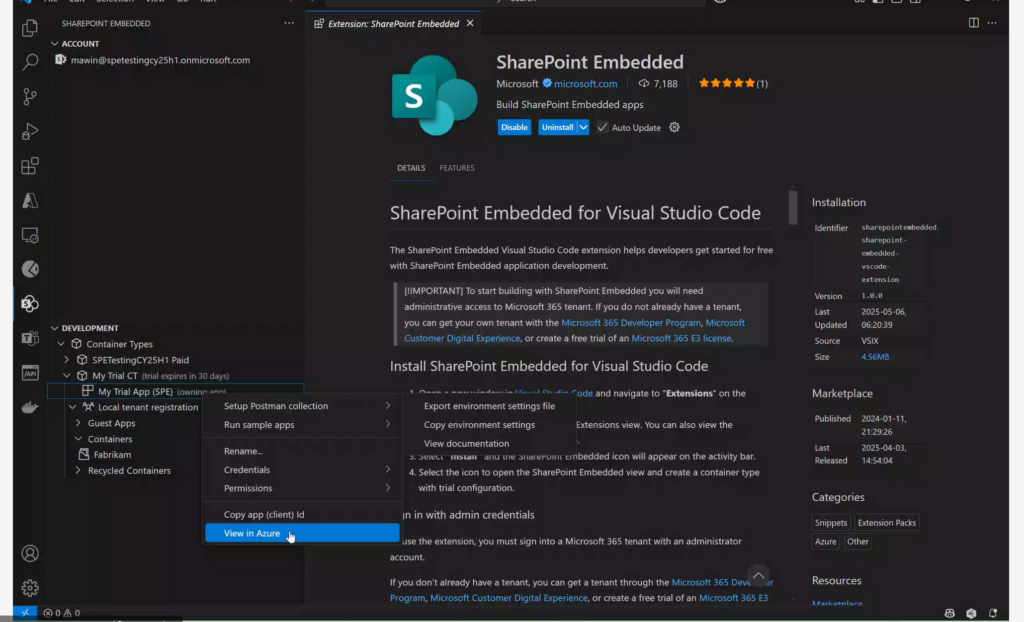
Task: Collapse Local tenant registration node
Action: [72, 407]
